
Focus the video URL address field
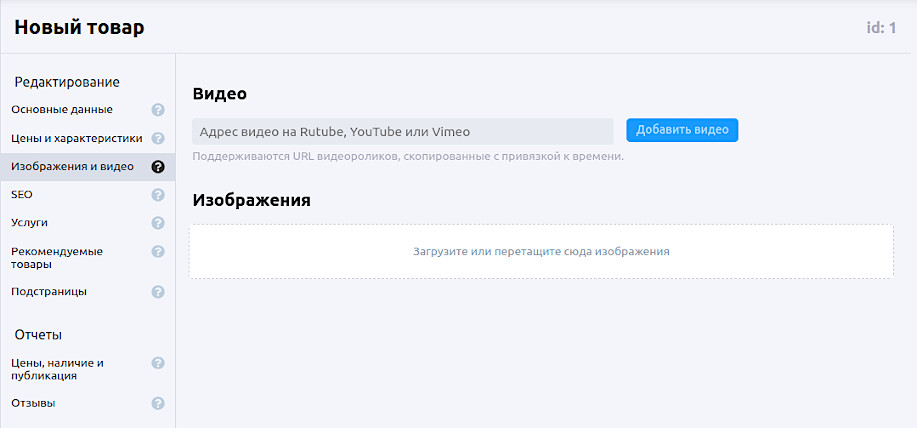[x=401, y=131]
